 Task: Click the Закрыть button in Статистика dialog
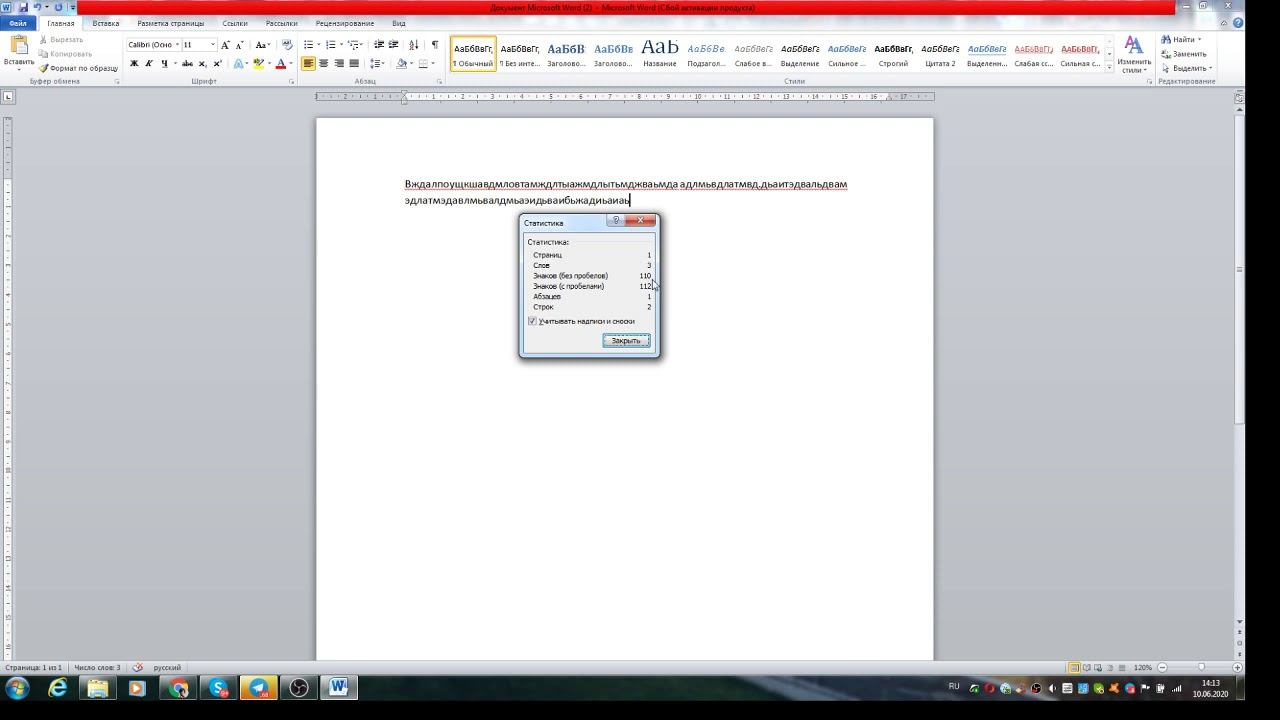point(626,341)
